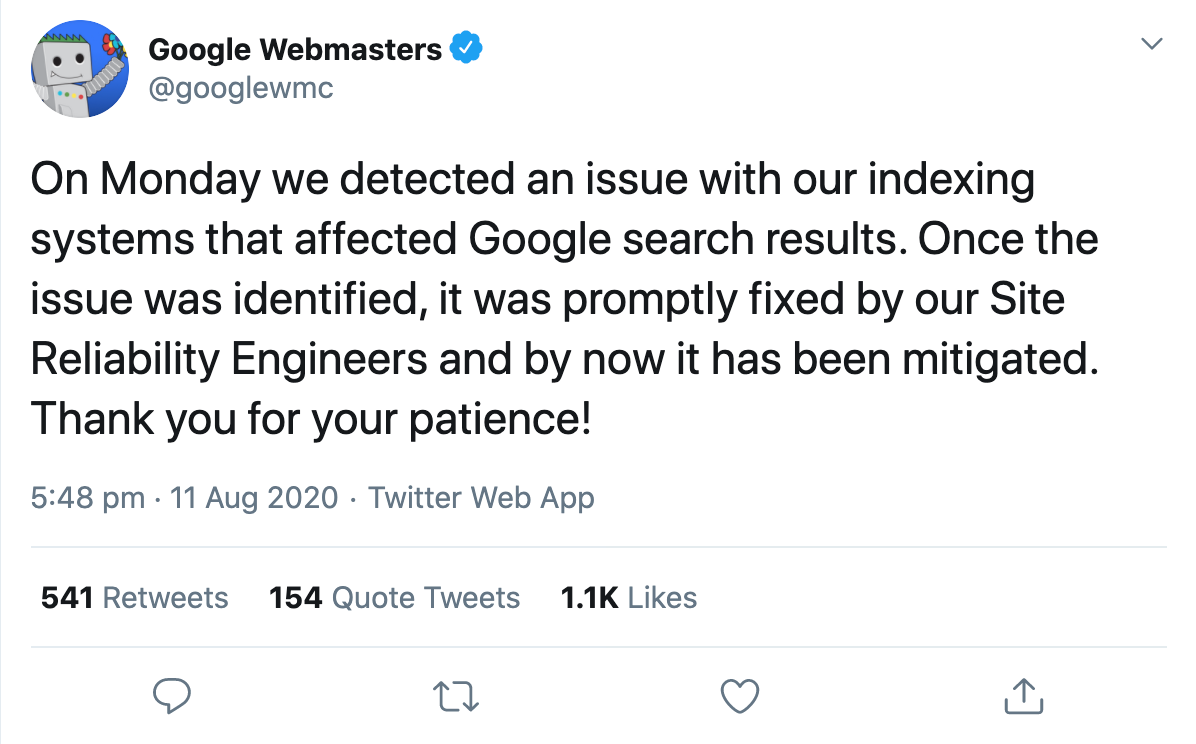Expand the tweet options chevron menu
The image size is (1196, 744).
1151,43
